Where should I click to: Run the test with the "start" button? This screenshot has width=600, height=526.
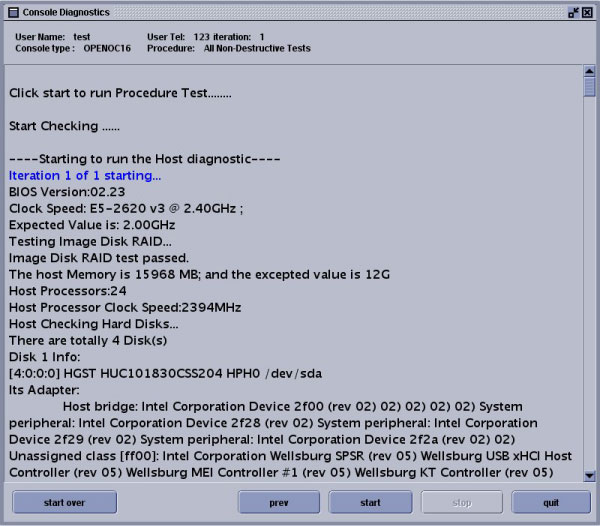[x=370, y=502]
